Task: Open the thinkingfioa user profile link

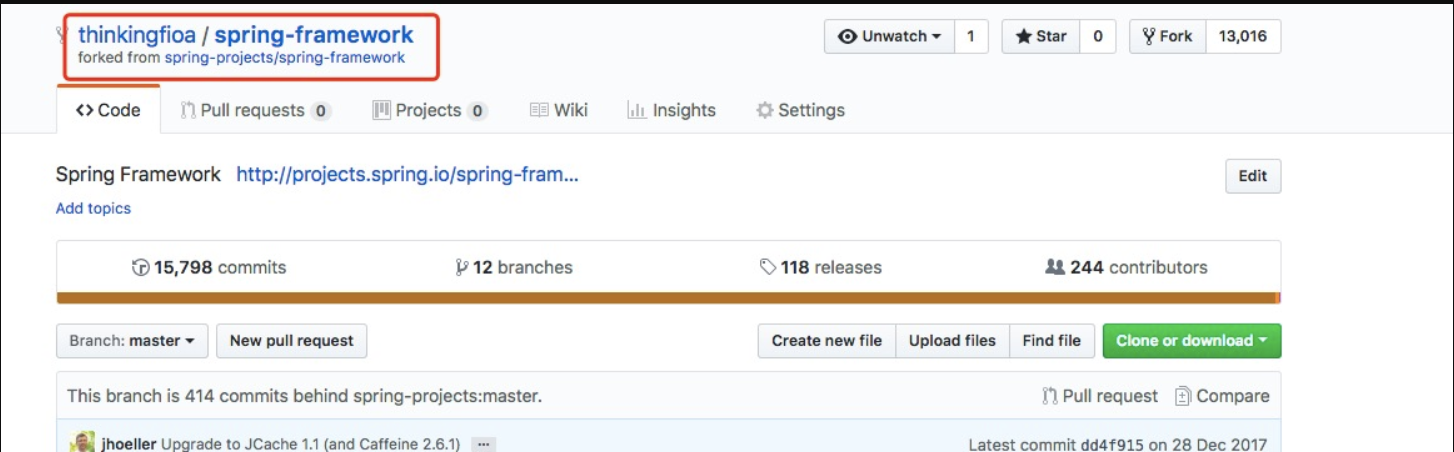Action: click(137, 35)
